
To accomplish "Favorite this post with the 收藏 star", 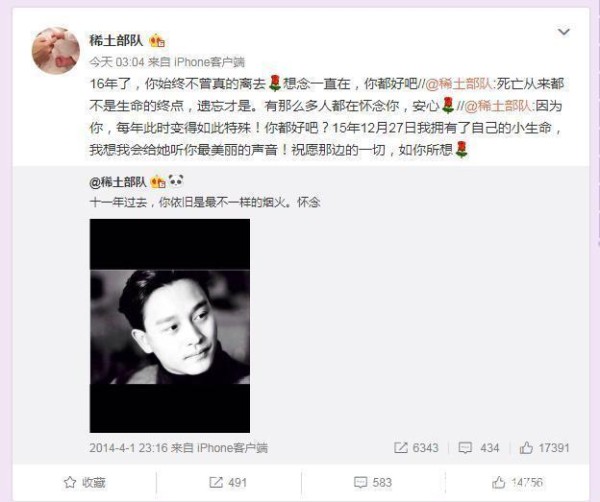I will click(85, 482).
